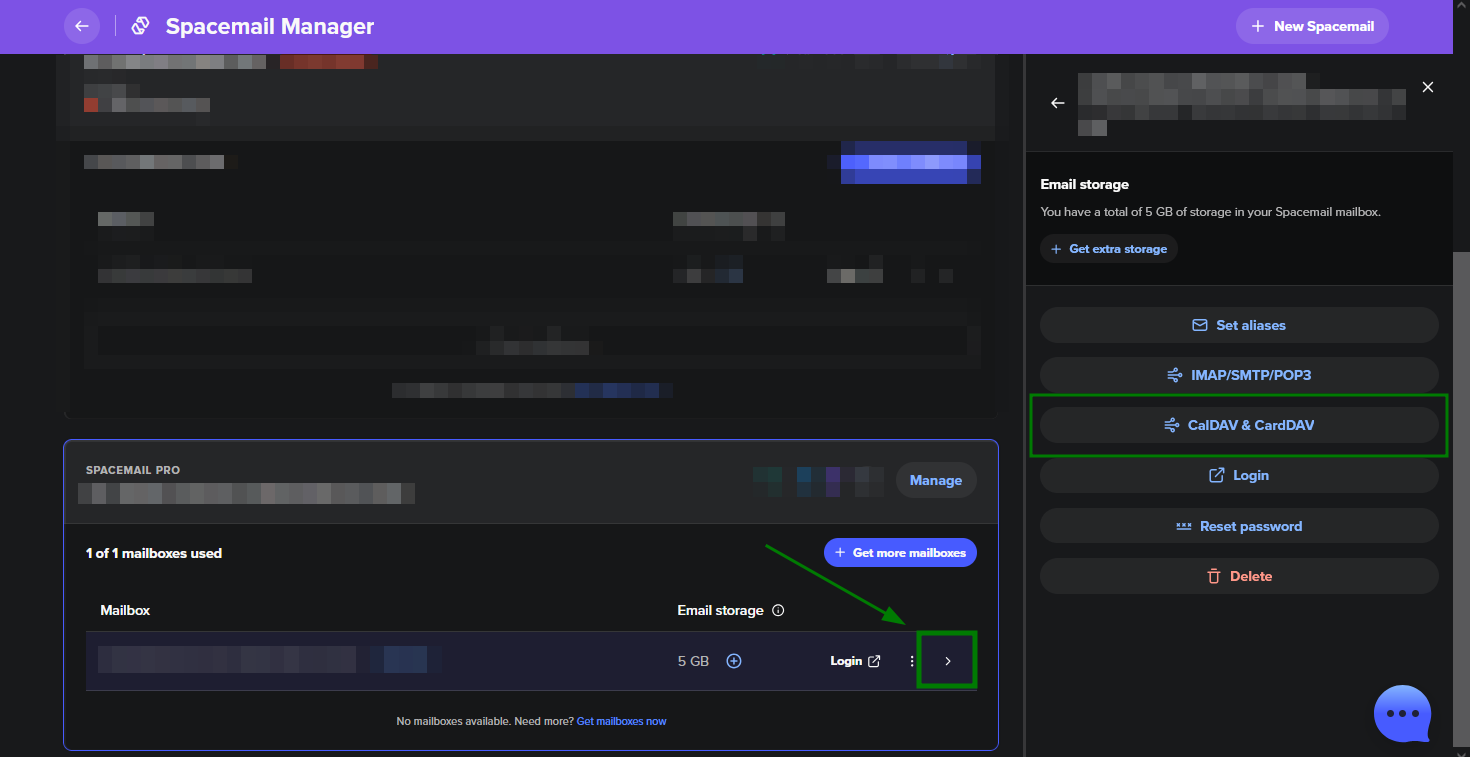Click the email storage info icon
The image size is (1470, 757).
778,610
